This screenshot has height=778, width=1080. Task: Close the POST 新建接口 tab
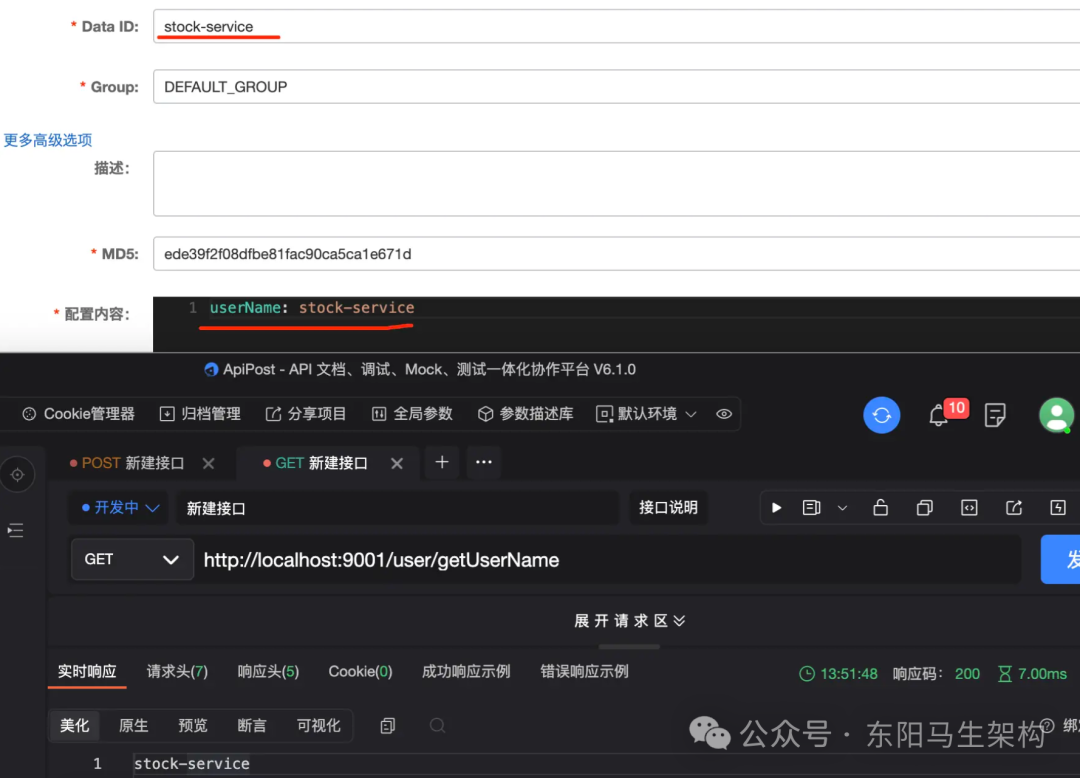pyautogui.click(x=208, y=463)
